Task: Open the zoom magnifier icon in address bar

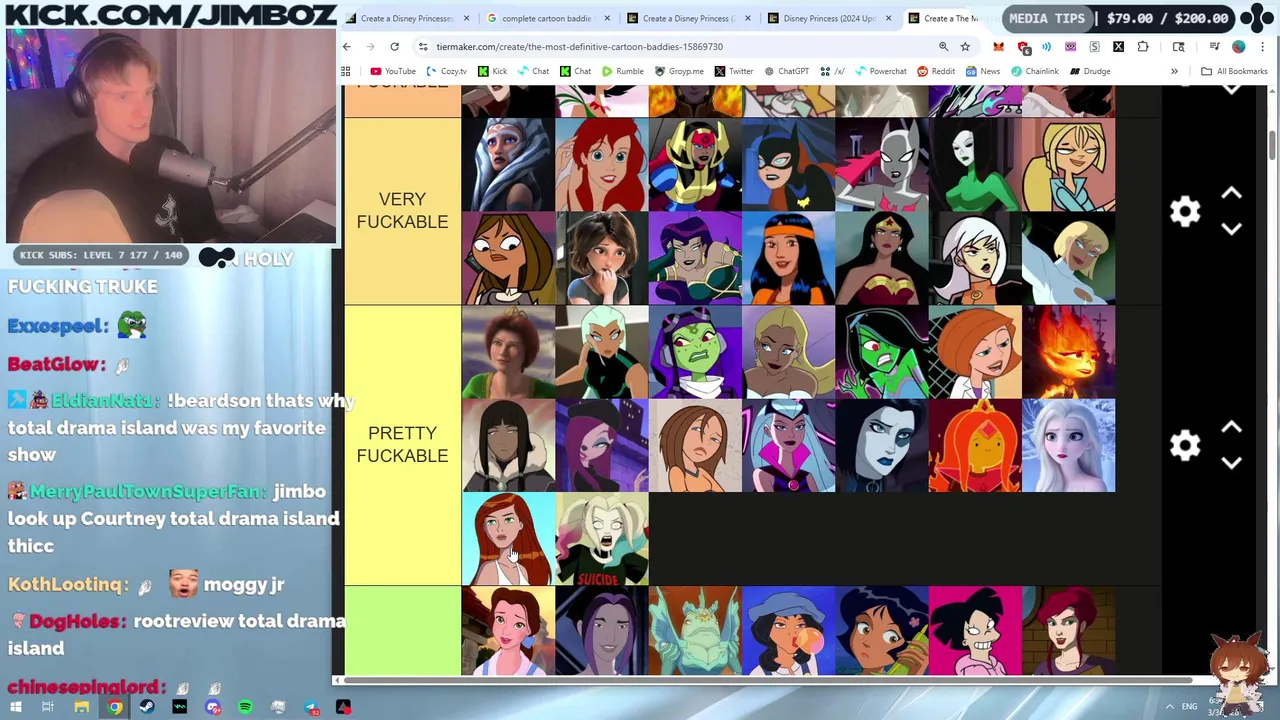Action: (943, 47)
